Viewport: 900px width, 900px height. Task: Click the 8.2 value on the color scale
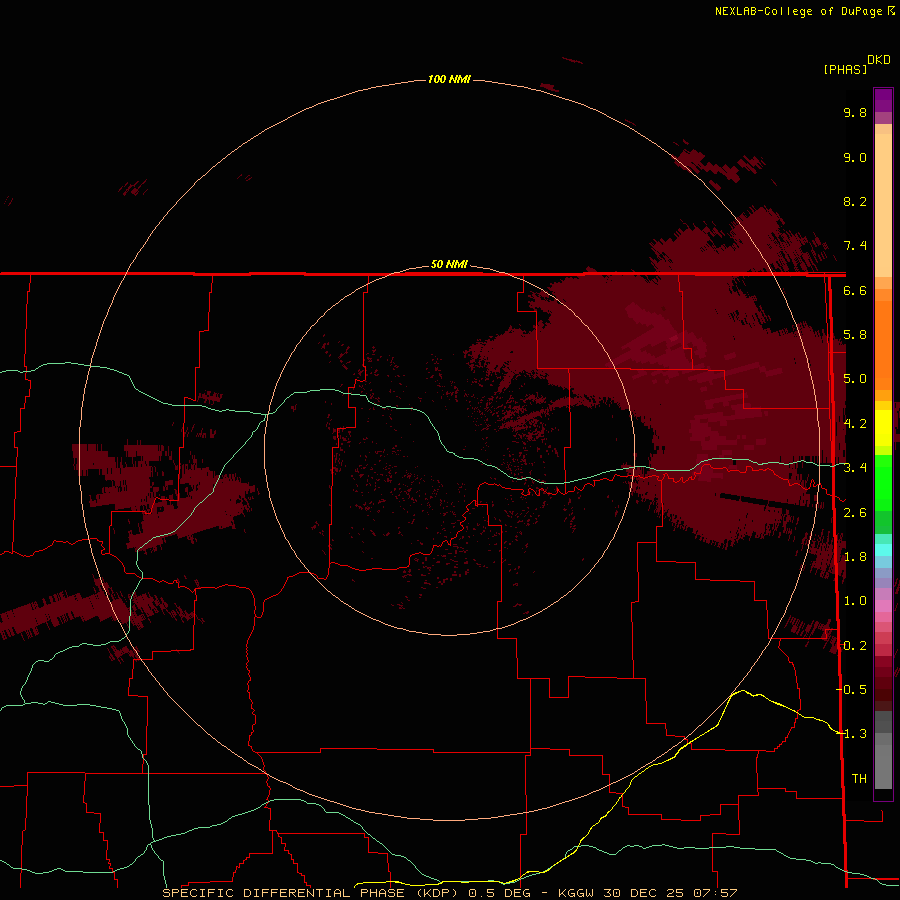pos(855,201)
